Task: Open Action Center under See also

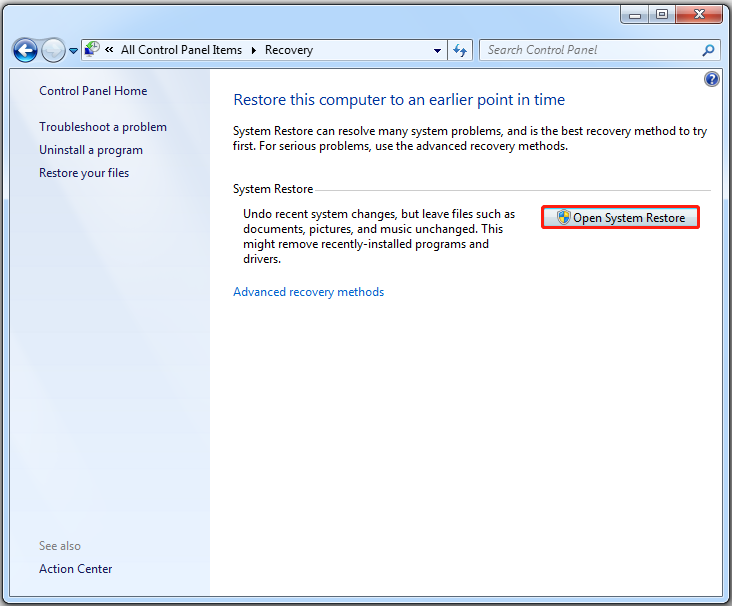Action: coord(76,569)
